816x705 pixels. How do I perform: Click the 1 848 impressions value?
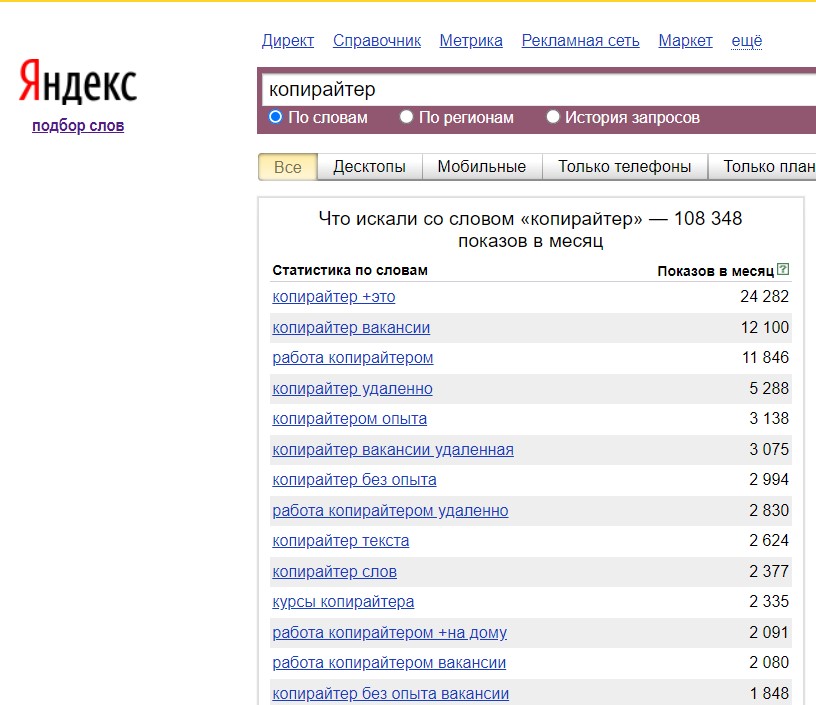tap(770, 693)
